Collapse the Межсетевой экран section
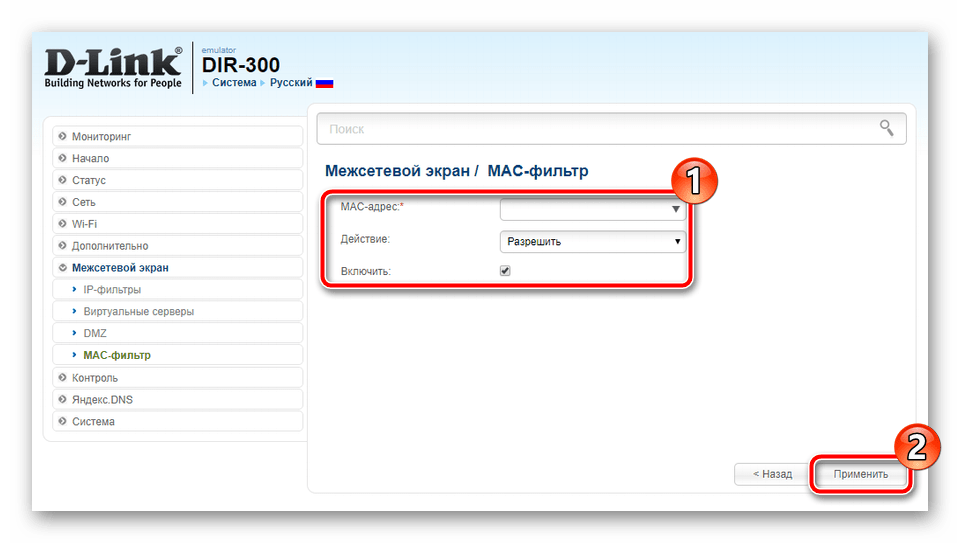Image resolution: width=960 pixels, height=543 pixels. (x=178, y=268)
